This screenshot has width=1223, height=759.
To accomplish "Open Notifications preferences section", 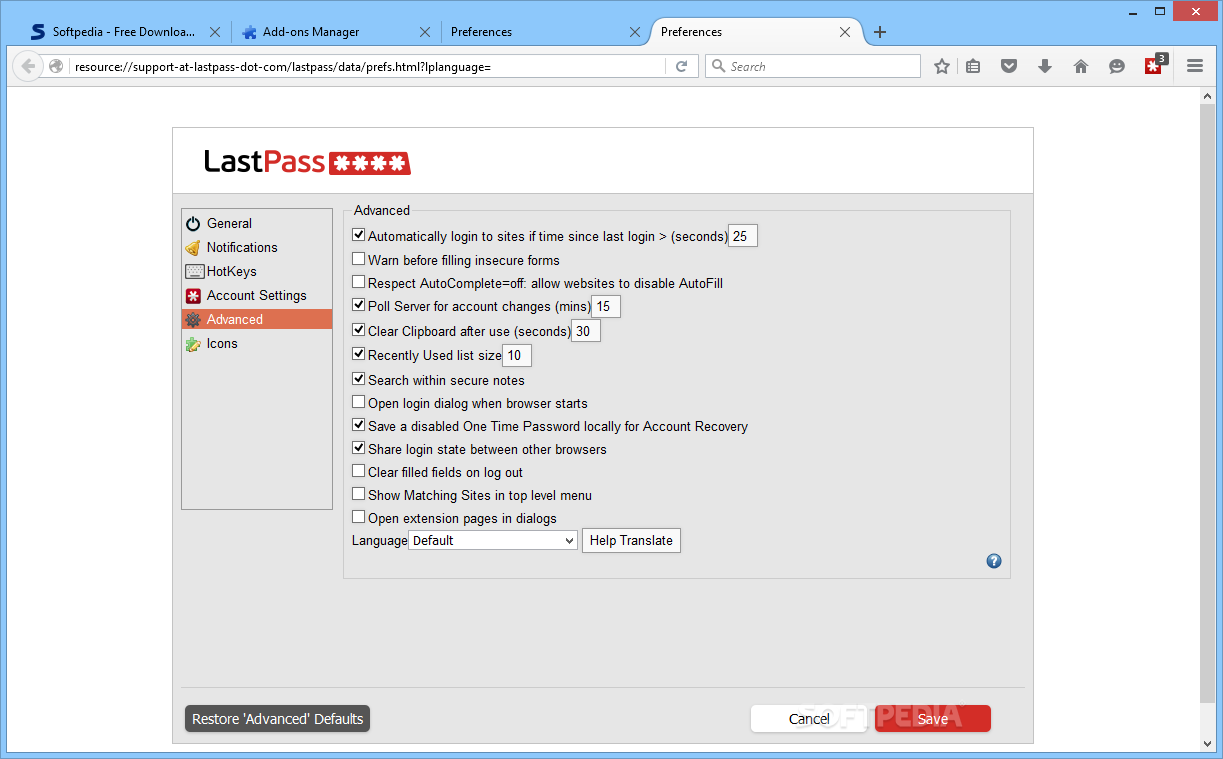I will pos(257,248).
